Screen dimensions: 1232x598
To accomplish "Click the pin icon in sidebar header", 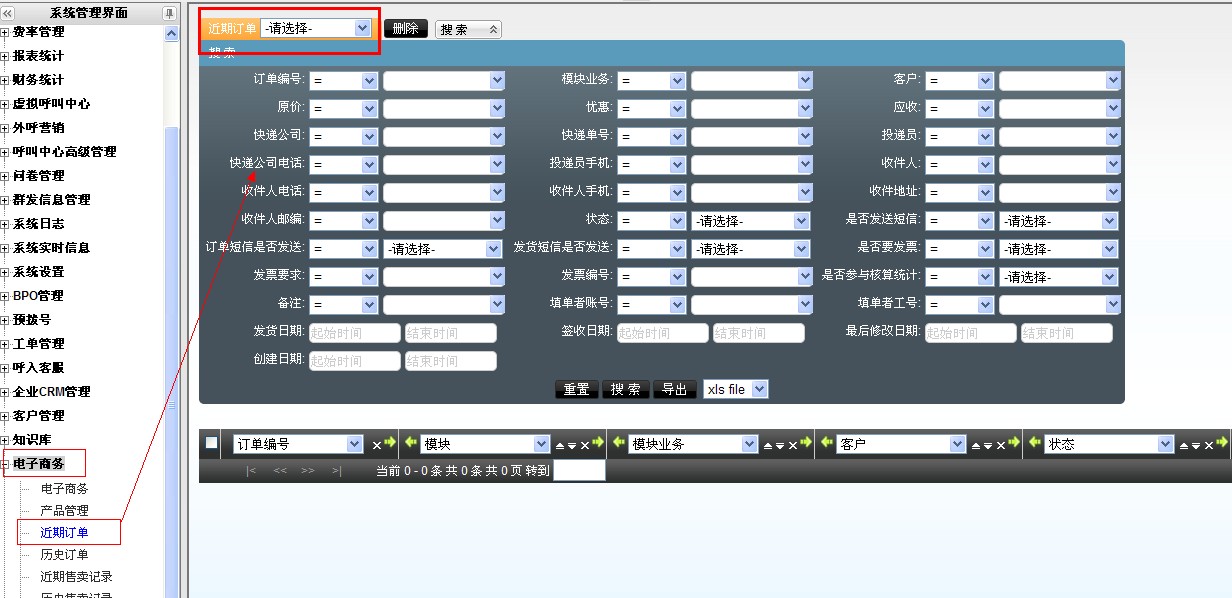I will [169, 13].
